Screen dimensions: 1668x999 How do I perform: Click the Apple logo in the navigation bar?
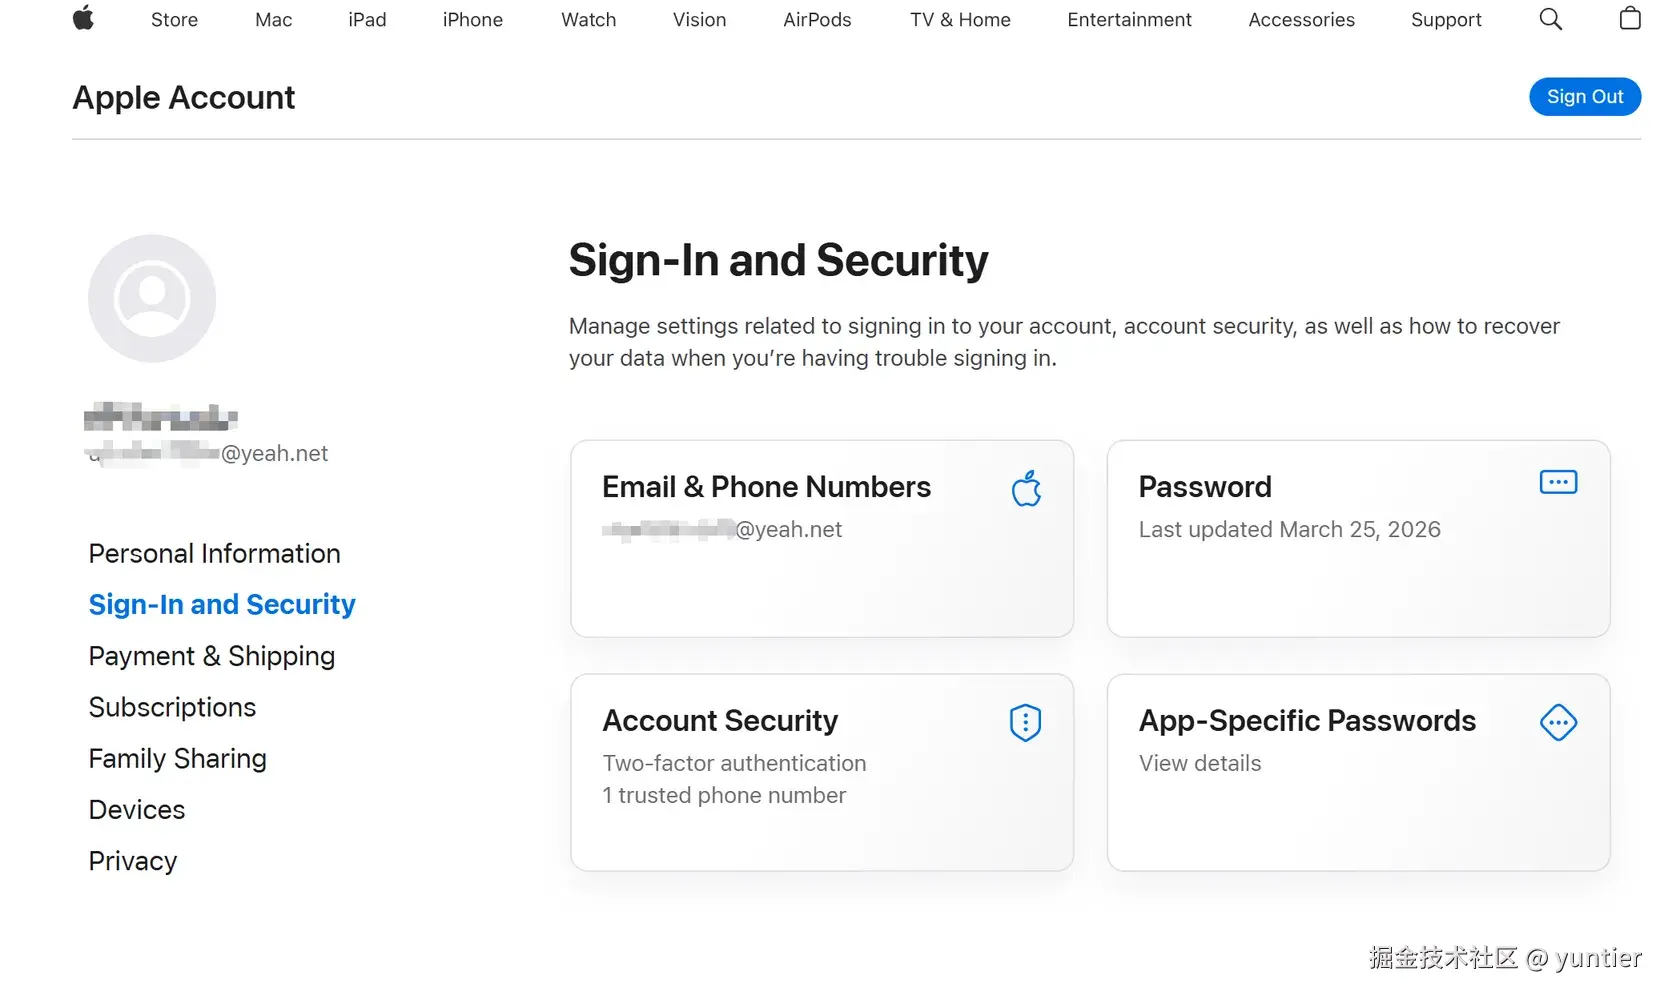[x=84, y=19]
